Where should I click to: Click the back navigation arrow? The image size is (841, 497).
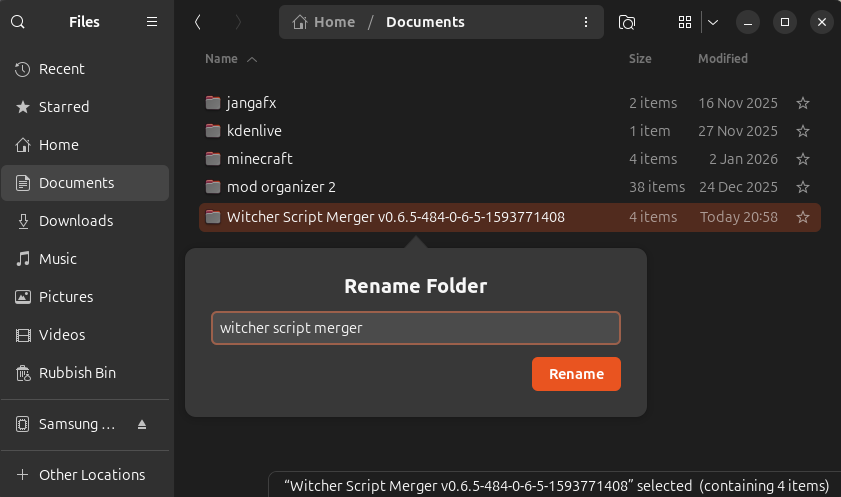tap(199, 22)
